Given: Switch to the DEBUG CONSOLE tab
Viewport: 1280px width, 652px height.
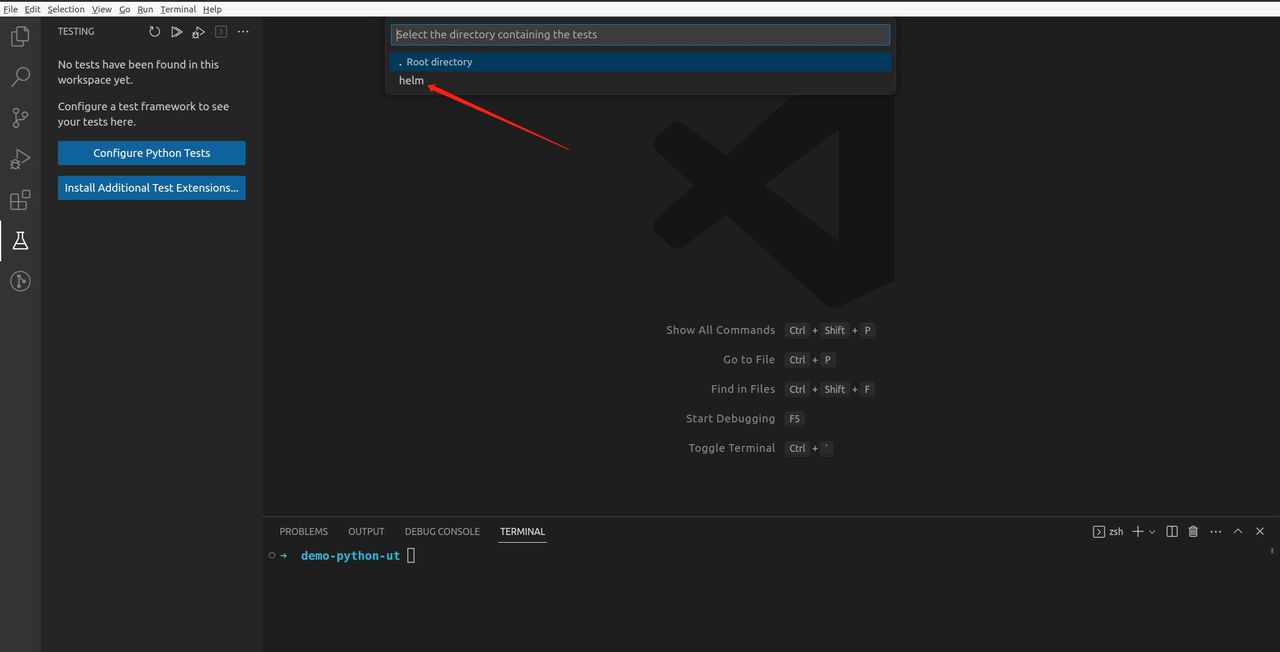Looking at the screenshot, I should [442, 531].
